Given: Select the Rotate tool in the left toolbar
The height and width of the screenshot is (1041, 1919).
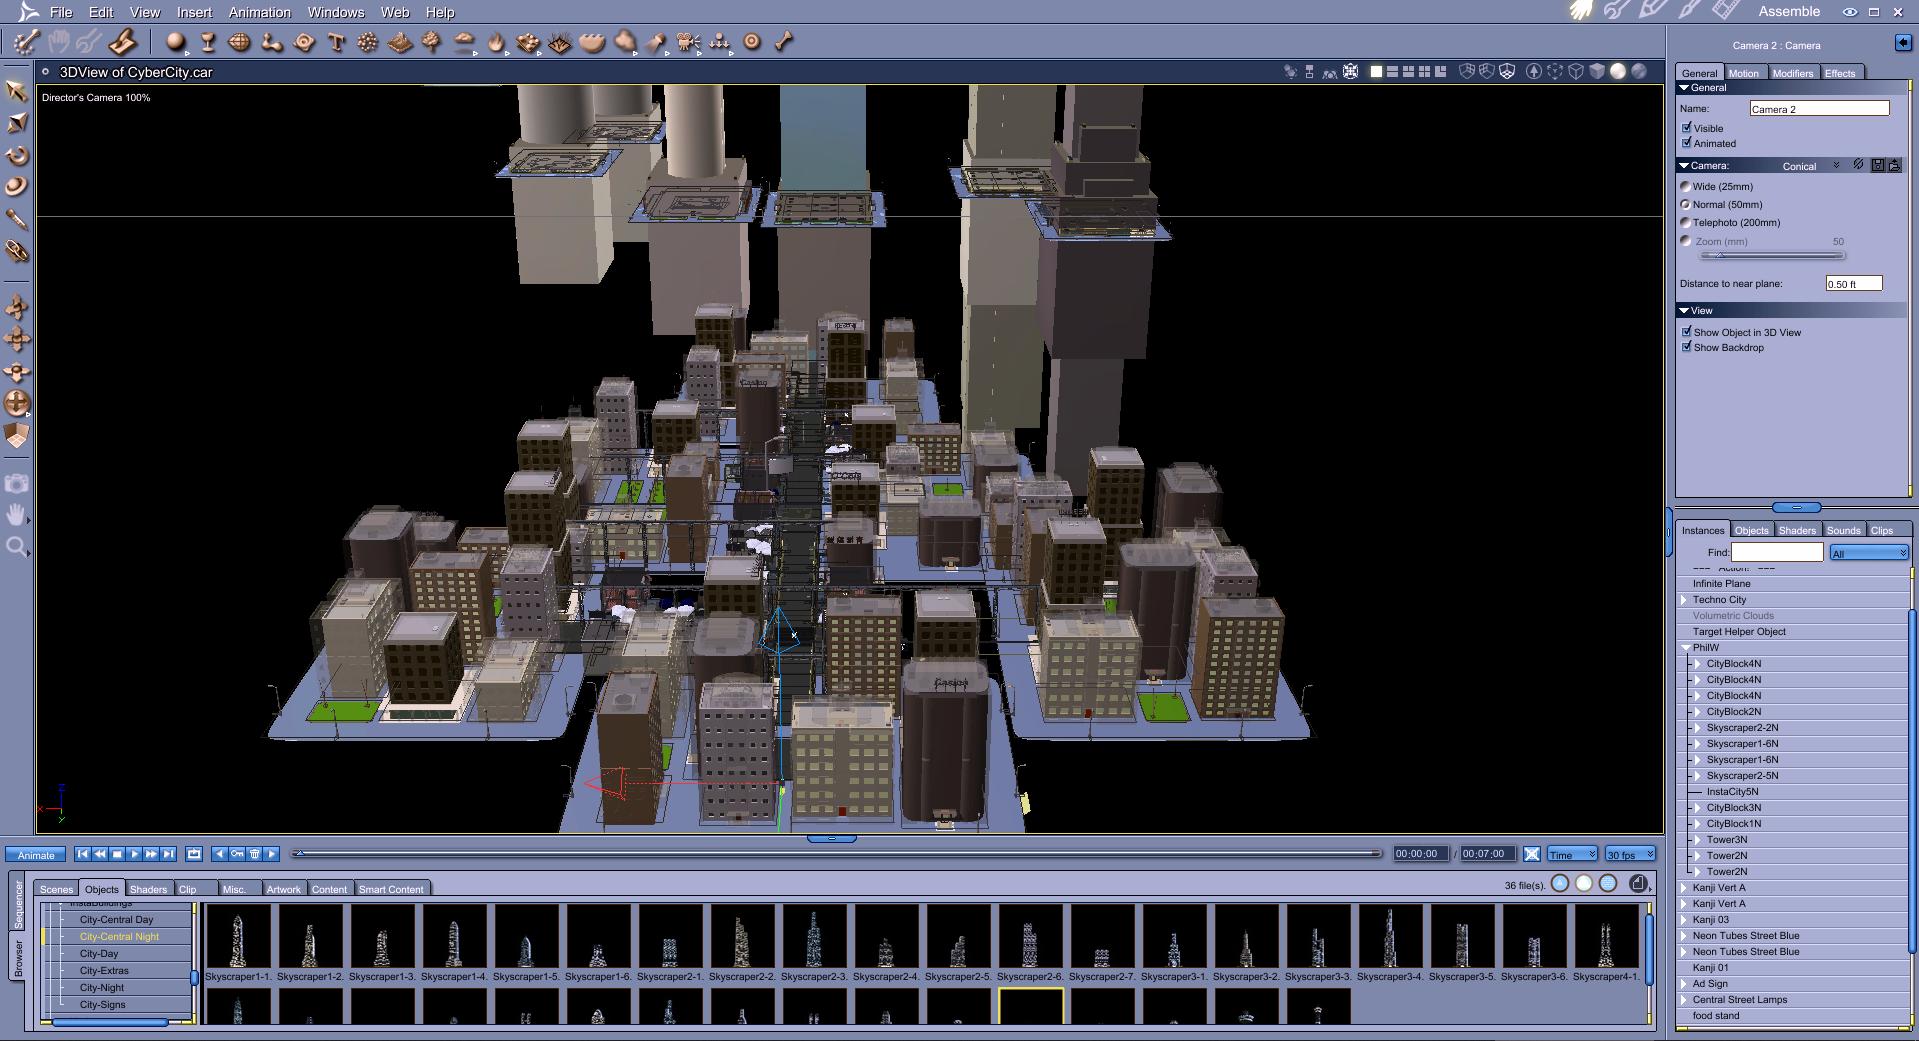Looking at the screenshot, I should pyautogui.click(x=17, y=155).
